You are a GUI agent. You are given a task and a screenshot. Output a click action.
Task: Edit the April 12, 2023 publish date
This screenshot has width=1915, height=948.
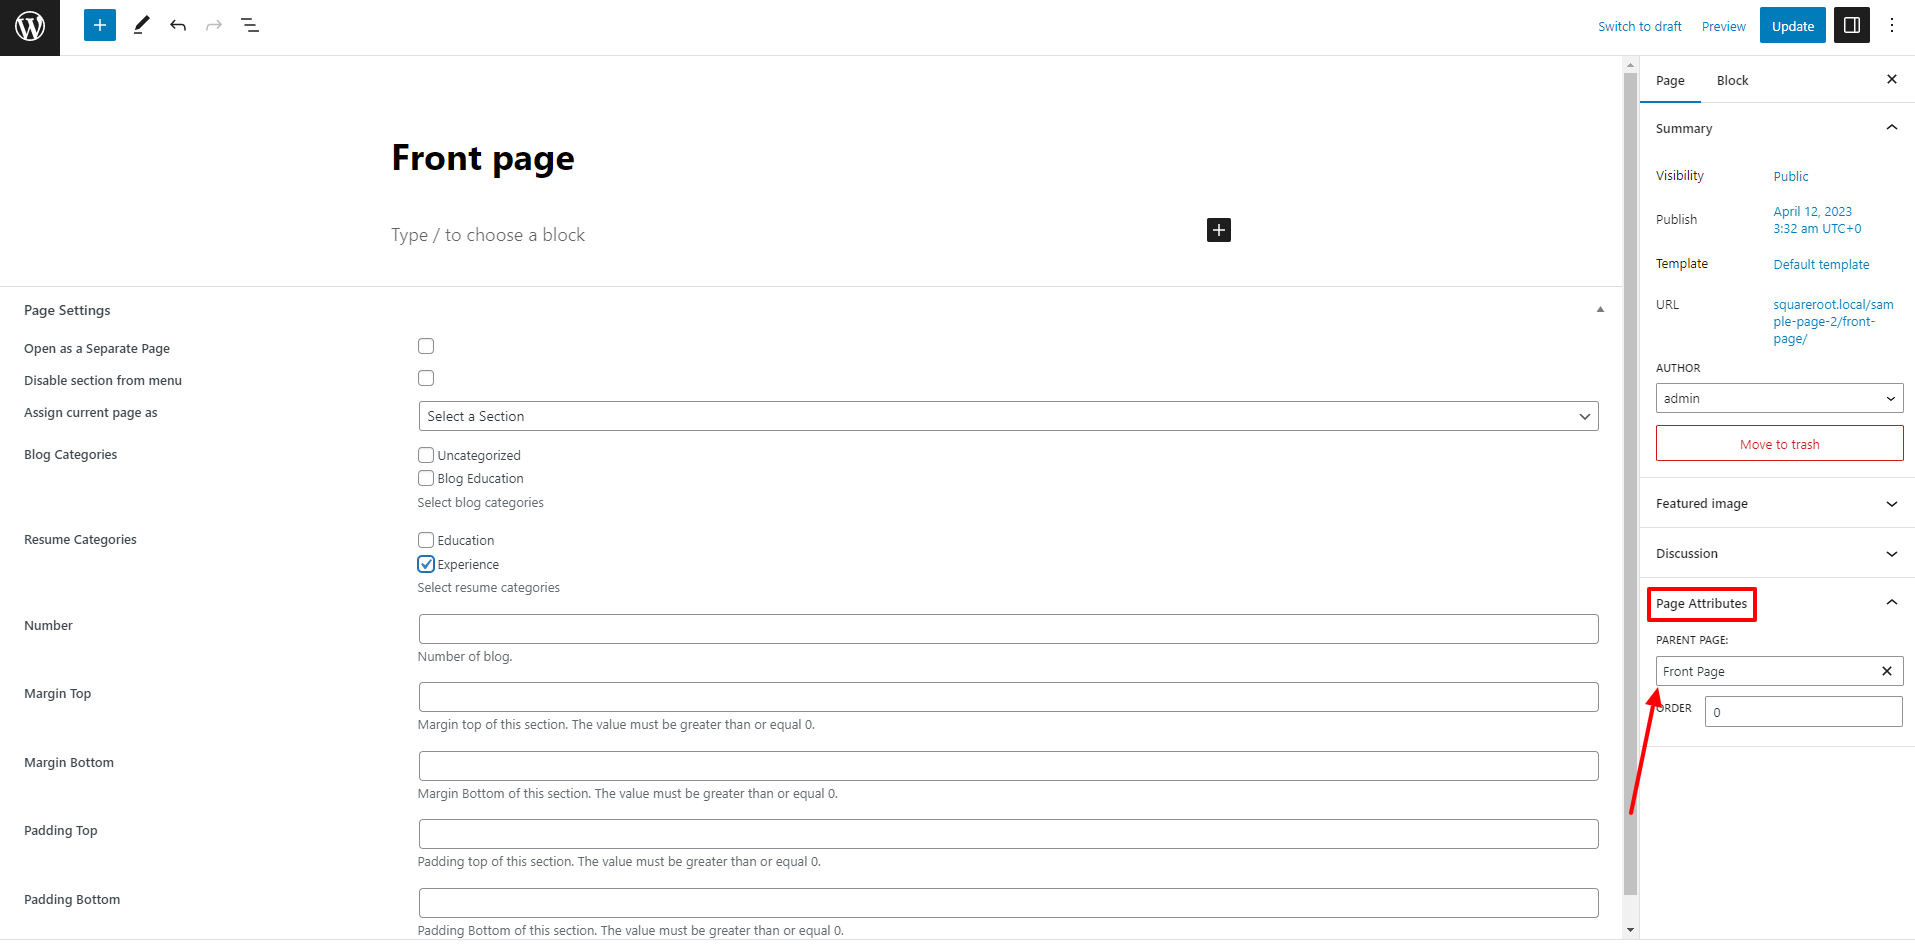[1817, 220]
